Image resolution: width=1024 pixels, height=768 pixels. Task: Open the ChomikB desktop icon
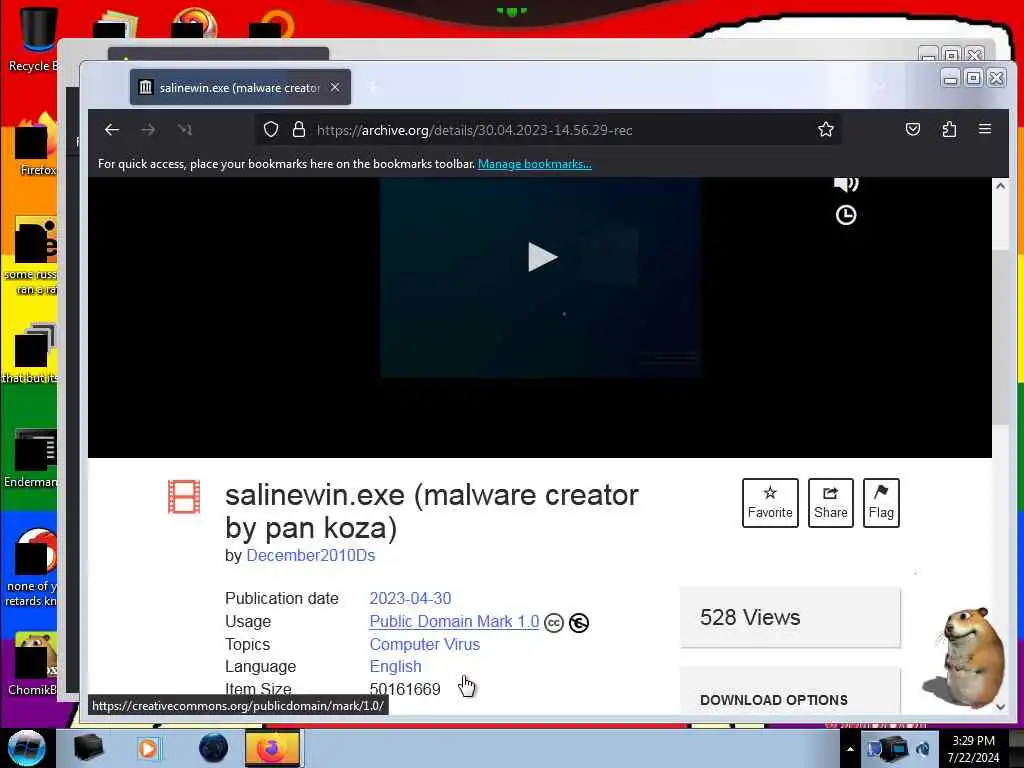click(x=33, y=663)
